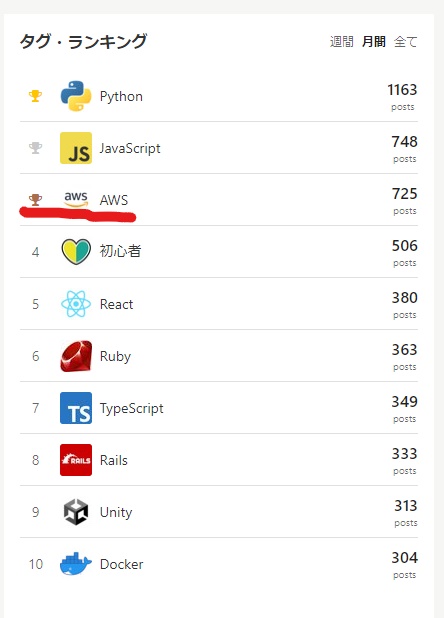Click the red Ruby gem icon

click(76, 356)
